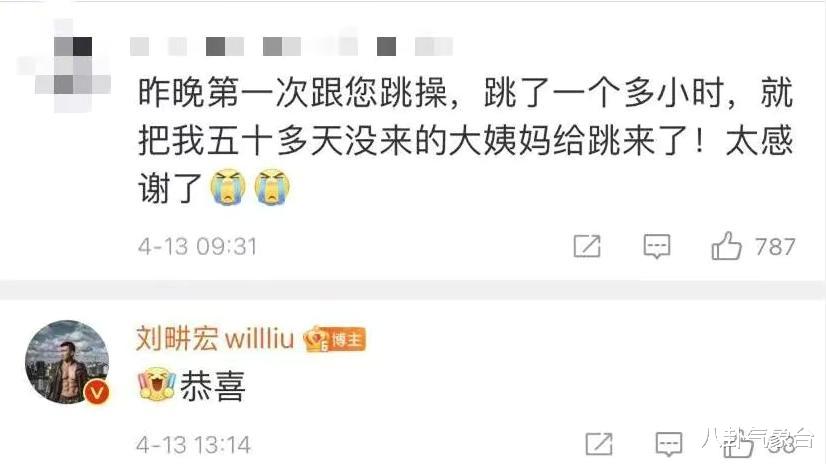Open replies via first comment's speech bubble icon
The width and height of the screenshot is (826, 464).
tap(656, 246)
